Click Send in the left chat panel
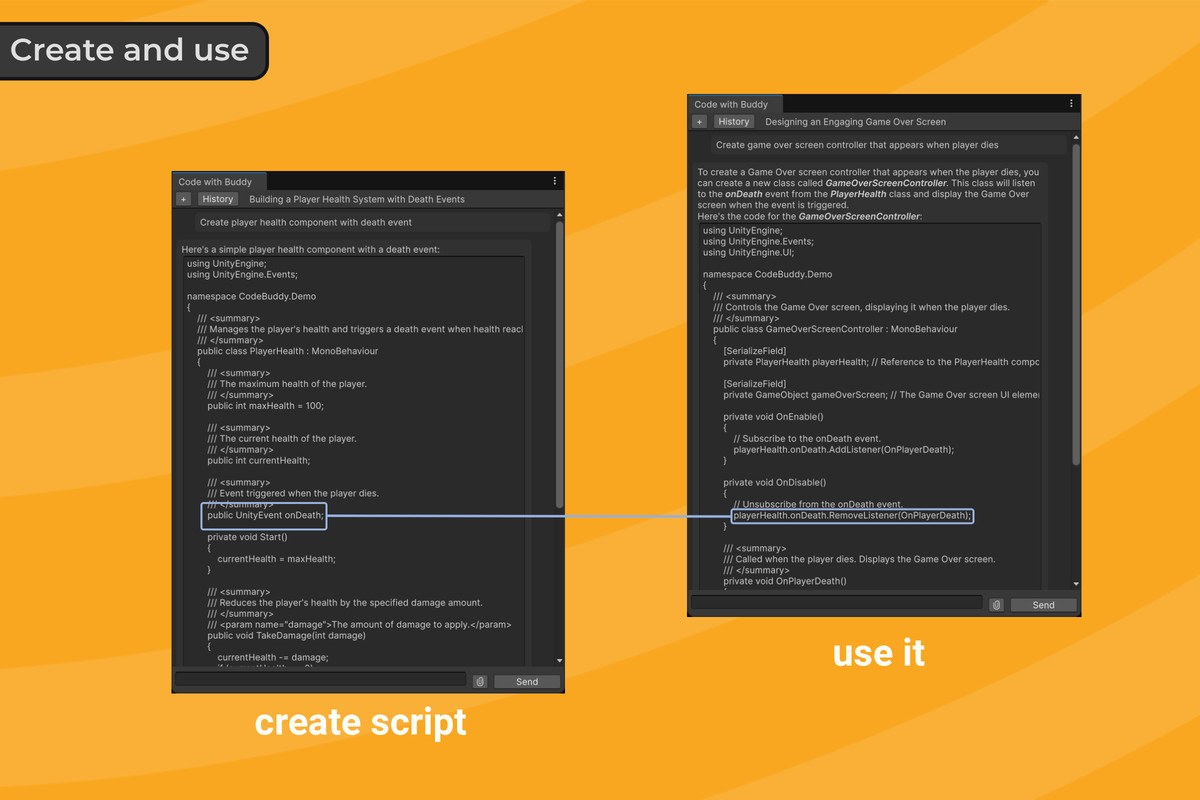The height and width of the screenshot is (800, 1200). click(527, 682)
